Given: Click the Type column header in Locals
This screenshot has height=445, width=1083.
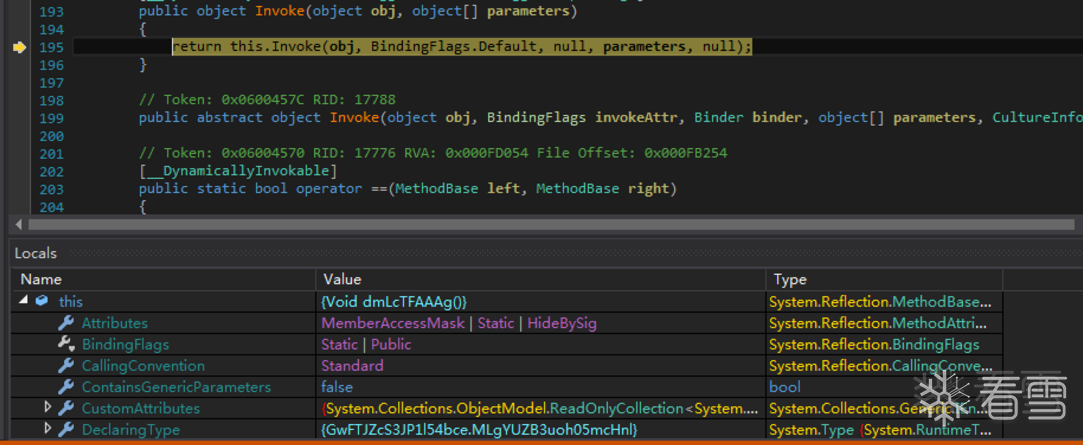Looking at the screenshot, I should pyautogui.click(x=885, y=279).
